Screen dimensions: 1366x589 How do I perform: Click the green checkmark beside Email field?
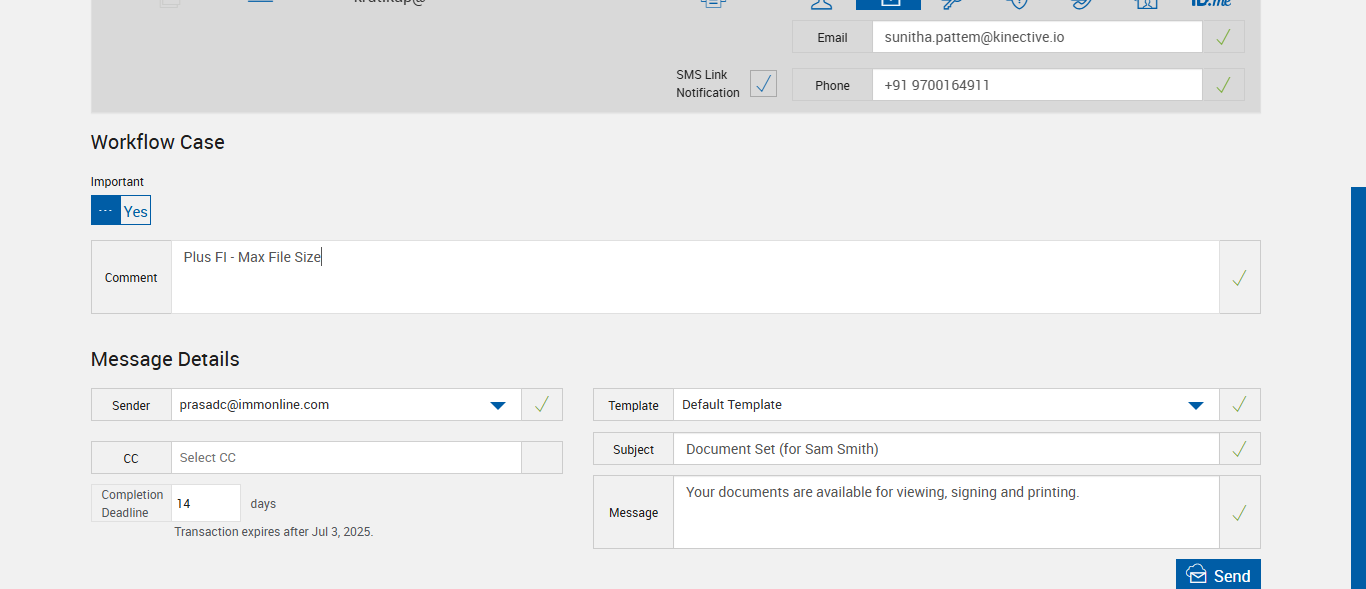[x=1223, y=37]
